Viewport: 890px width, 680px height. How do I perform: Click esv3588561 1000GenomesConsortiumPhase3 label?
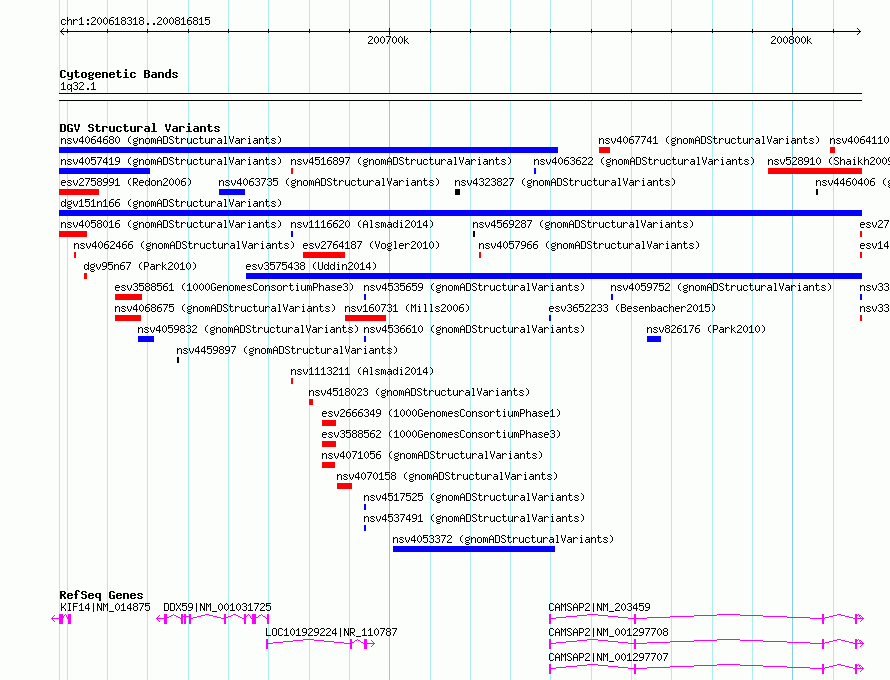[234, 287]
